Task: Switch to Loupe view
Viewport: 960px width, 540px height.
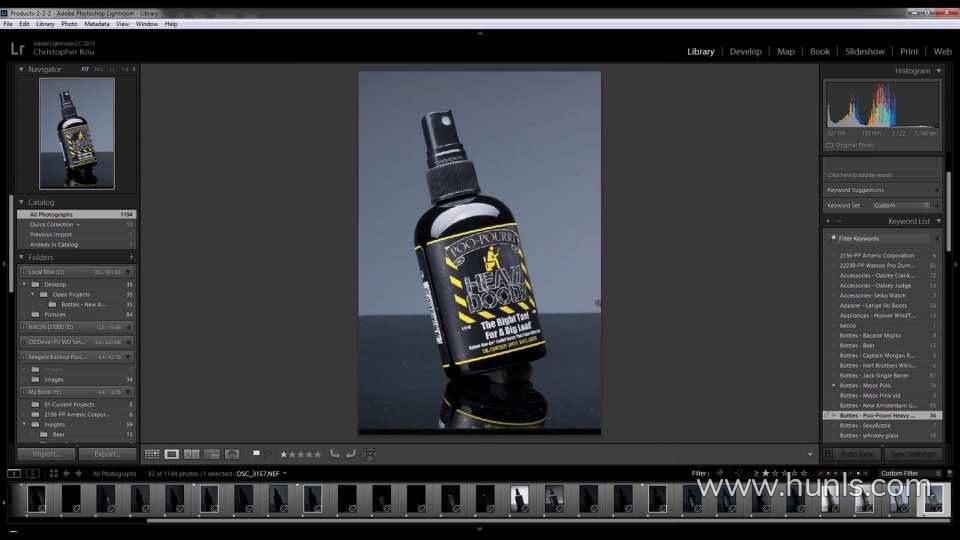Action: (171, 454)
